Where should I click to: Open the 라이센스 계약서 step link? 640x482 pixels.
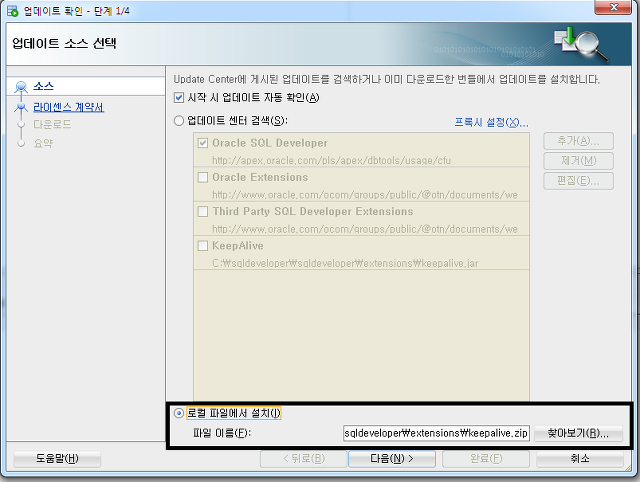pyautogui.click(x=69, y=107)
